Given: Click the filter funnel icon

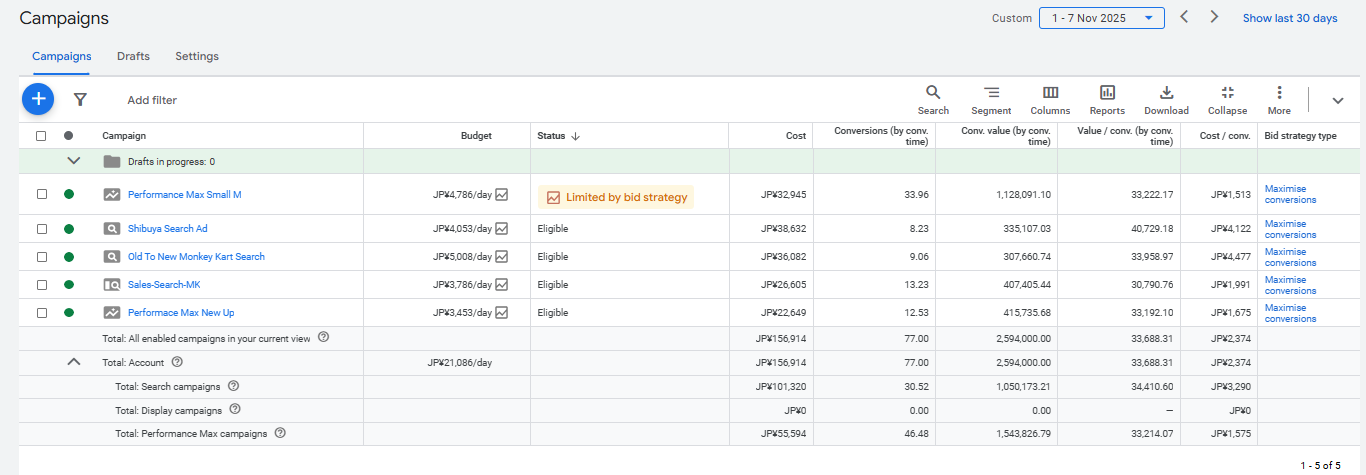Looking at the screenshot, I should tap(80, 99).
